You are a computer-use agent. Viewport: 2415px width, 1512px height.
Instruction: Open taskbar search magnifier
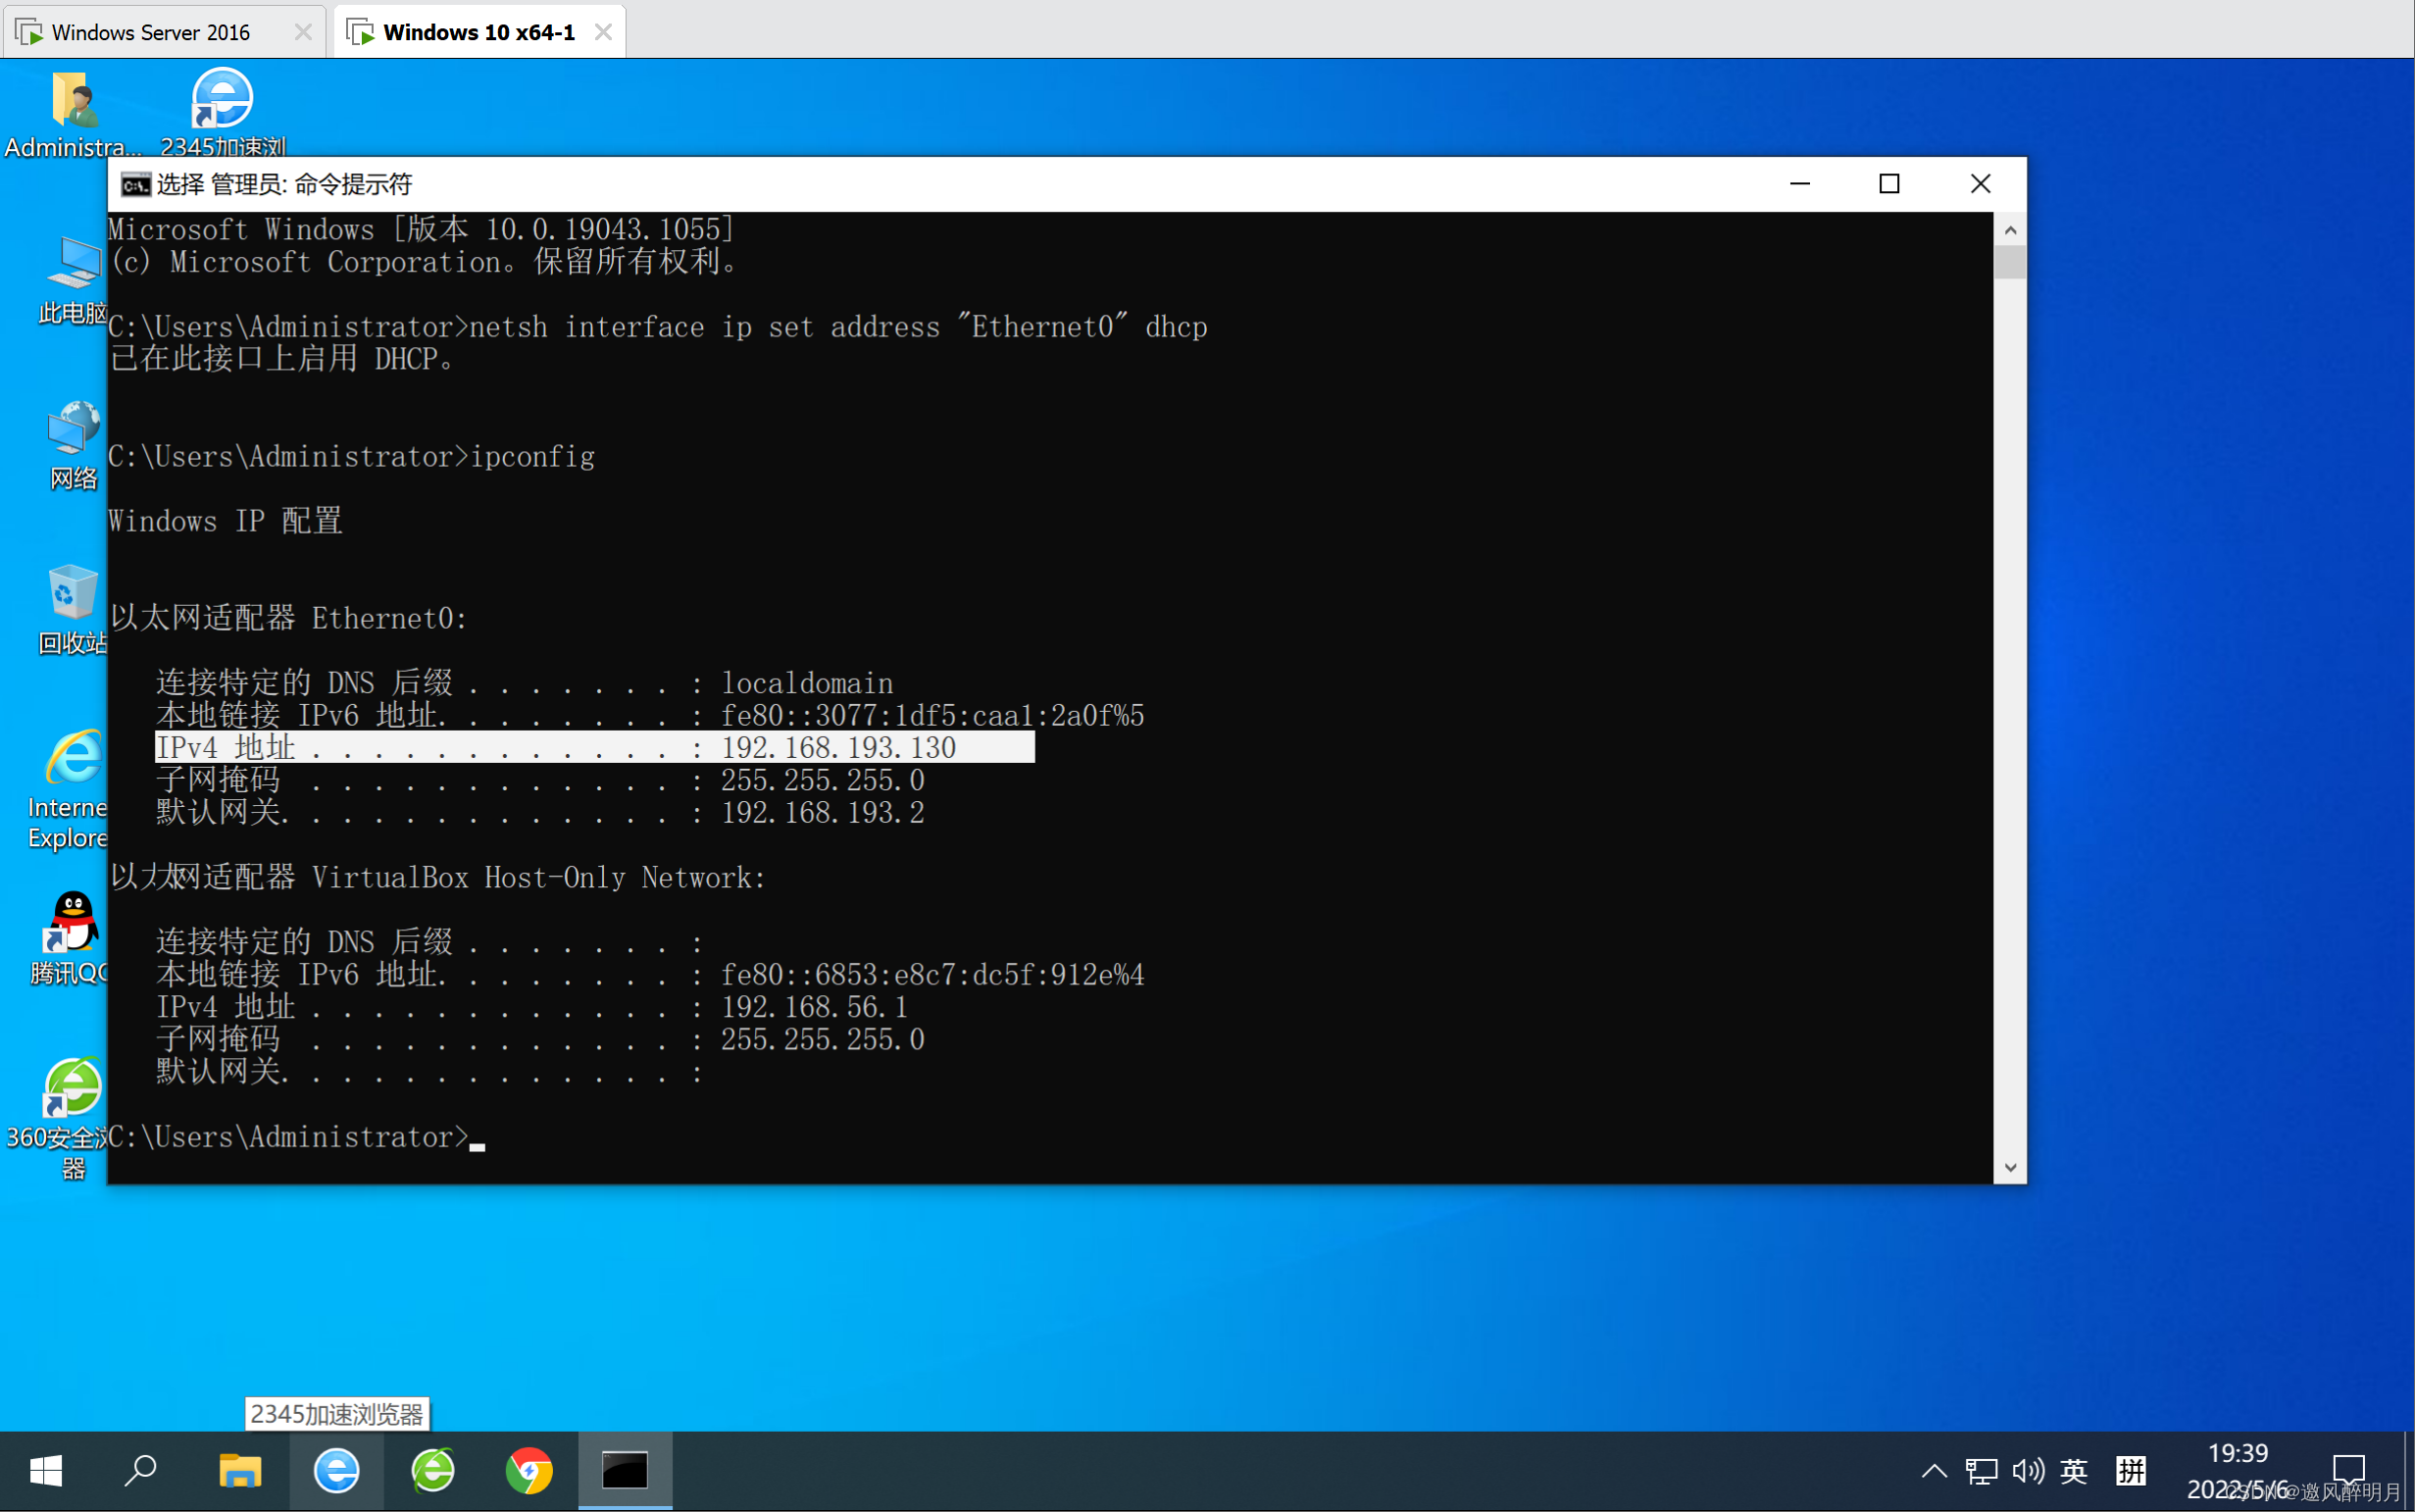[141, 1471]
